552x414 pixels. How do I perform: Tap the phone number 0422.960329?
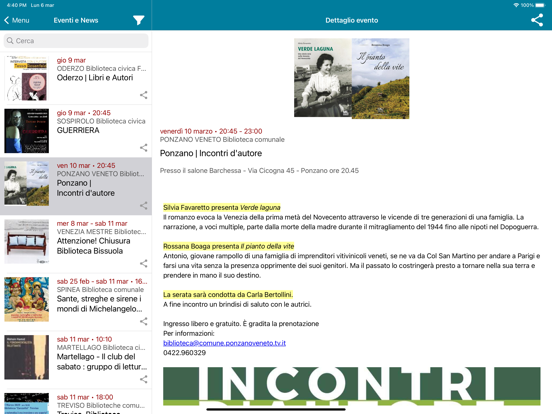184,353
